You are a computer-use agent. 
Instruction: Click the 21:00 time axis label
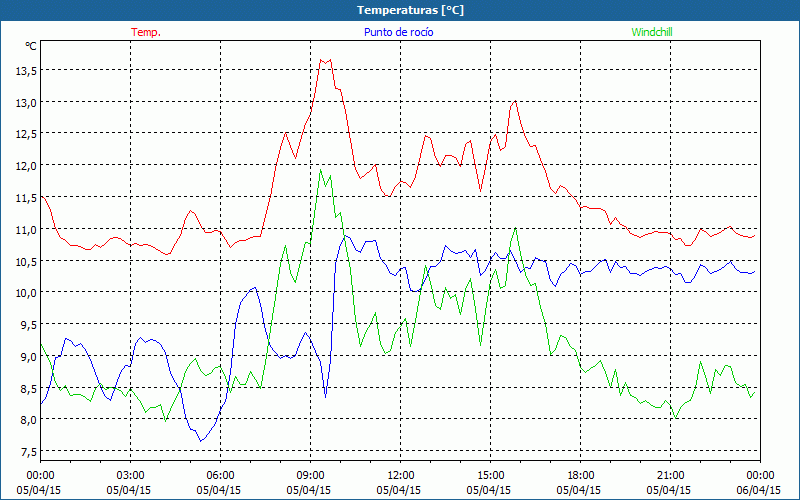[x=670, y=476]
